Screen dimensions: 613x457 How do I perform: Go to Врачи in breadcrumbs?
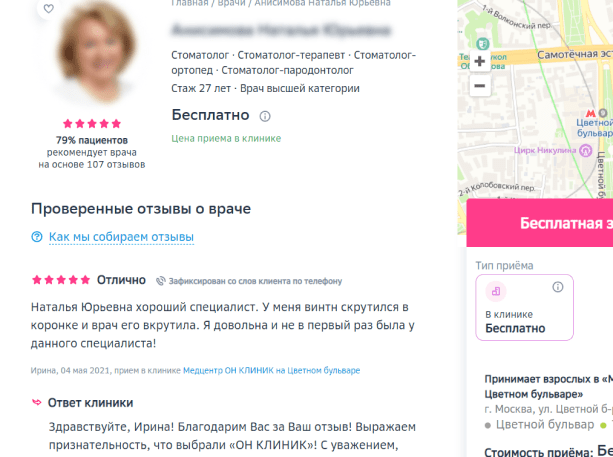229,3
